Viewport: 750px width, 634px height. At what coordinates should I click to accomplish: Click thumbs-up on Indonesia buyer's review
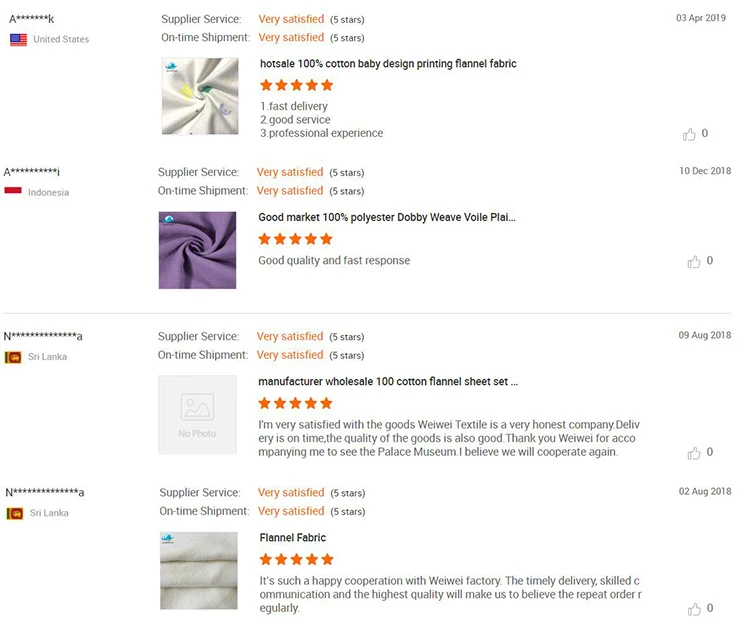694,262
